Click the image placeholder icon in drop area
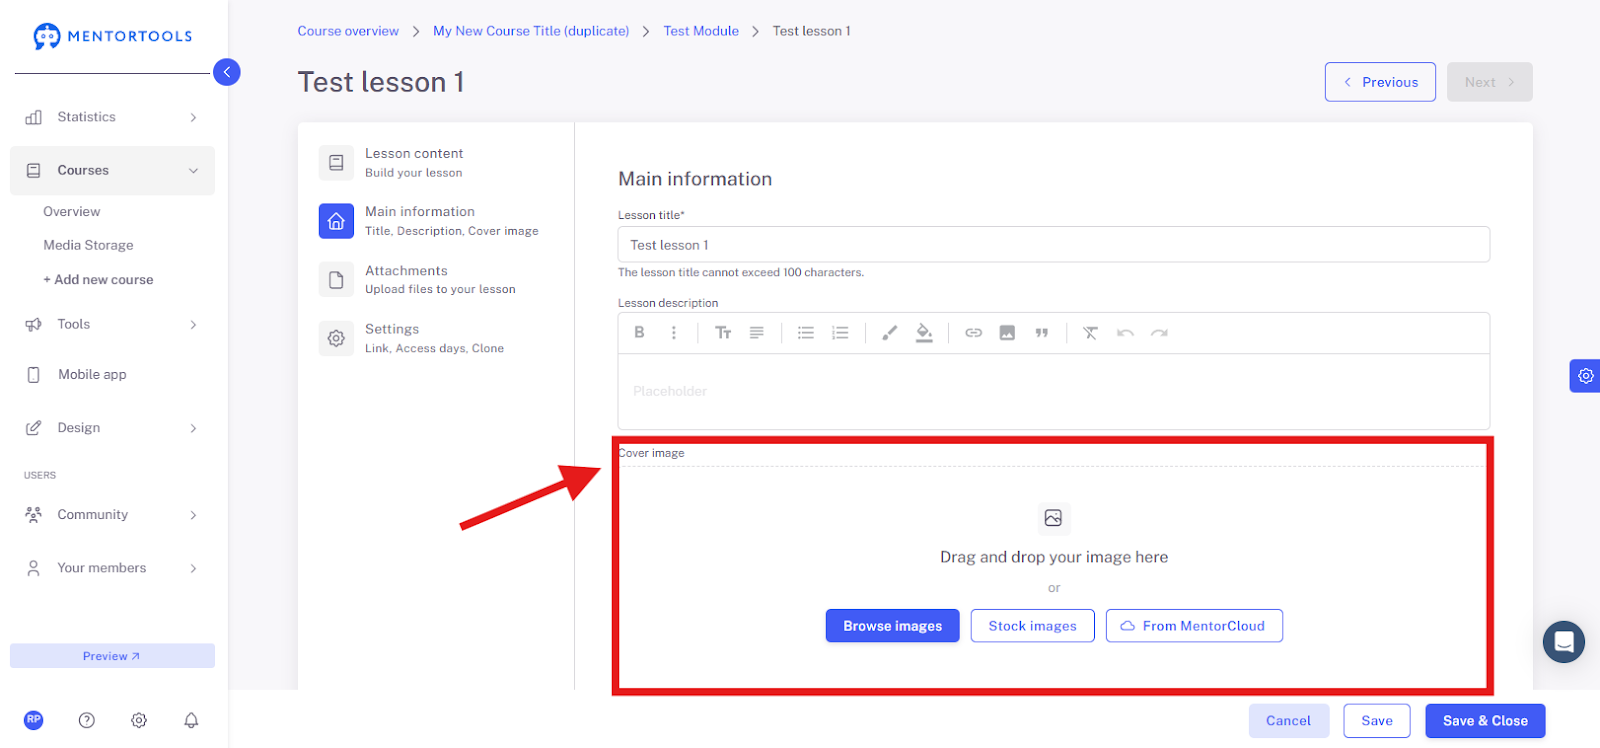The height and width of the screenshot is (748, 1600). [x=1053, y=518]
